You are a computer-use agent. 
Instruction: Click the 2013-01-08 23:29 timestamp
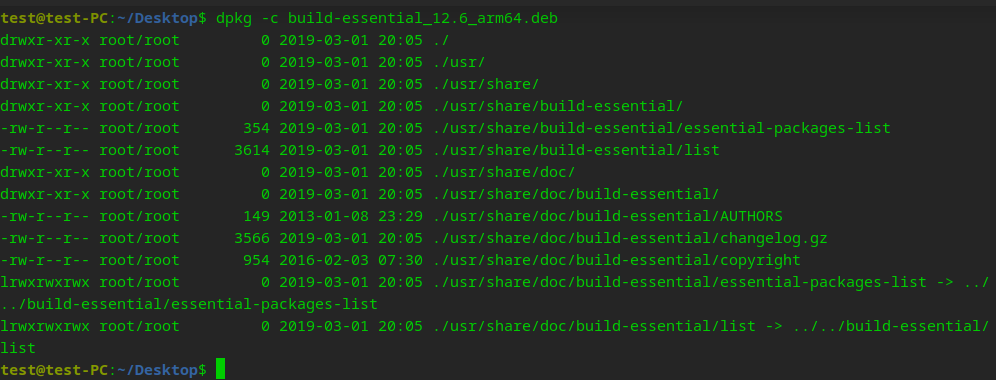tap(351, 217)
